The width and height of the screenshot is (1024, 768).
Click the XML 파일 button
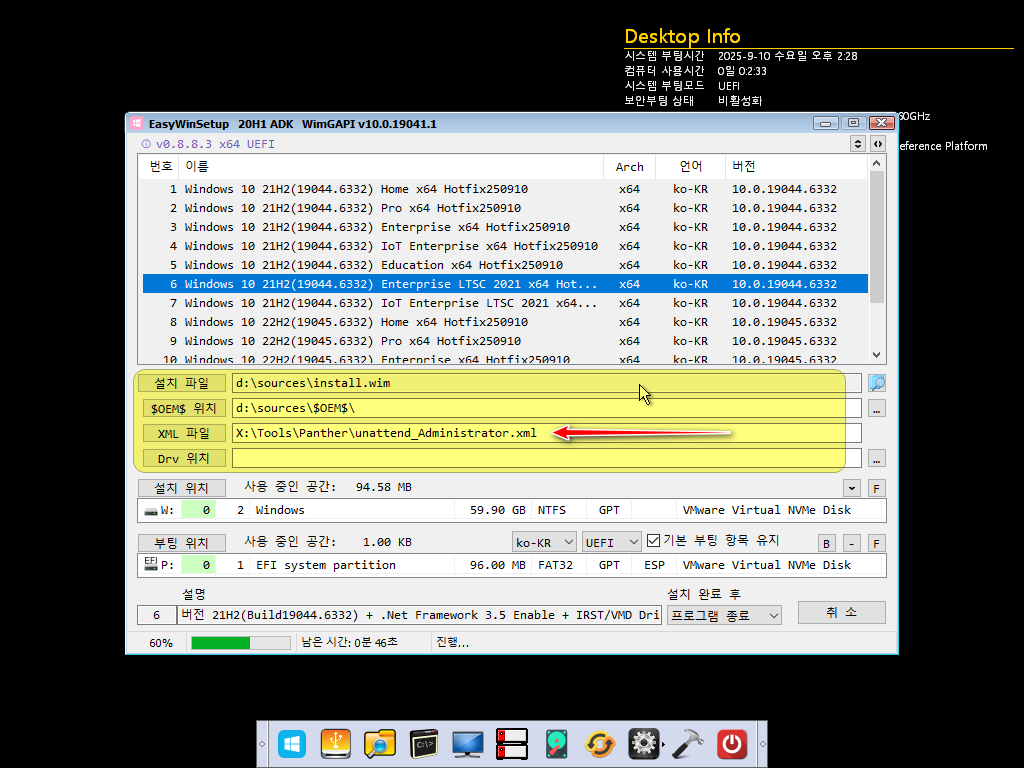point(184,434)
